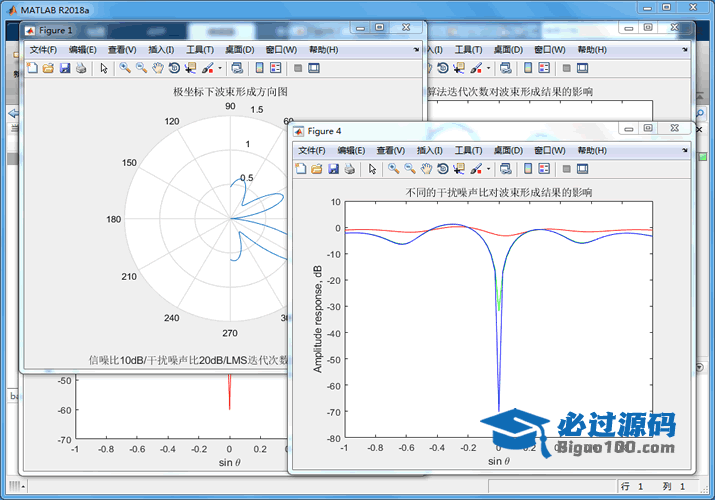Click New Figure icon in Figure 4 toolbar
The width and height of the screenshot is (715, 500).
tap(301, 169)
